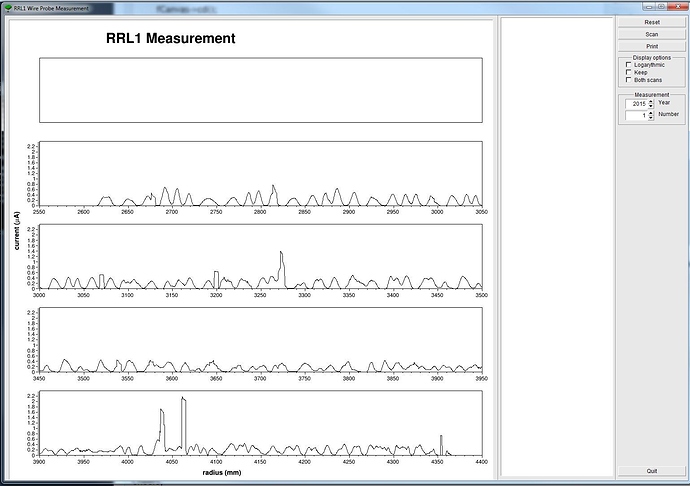Image resolution: width=690 pixels, height=486 pixels.
Task: Click the green application icon in title bar
Action: 8,7
